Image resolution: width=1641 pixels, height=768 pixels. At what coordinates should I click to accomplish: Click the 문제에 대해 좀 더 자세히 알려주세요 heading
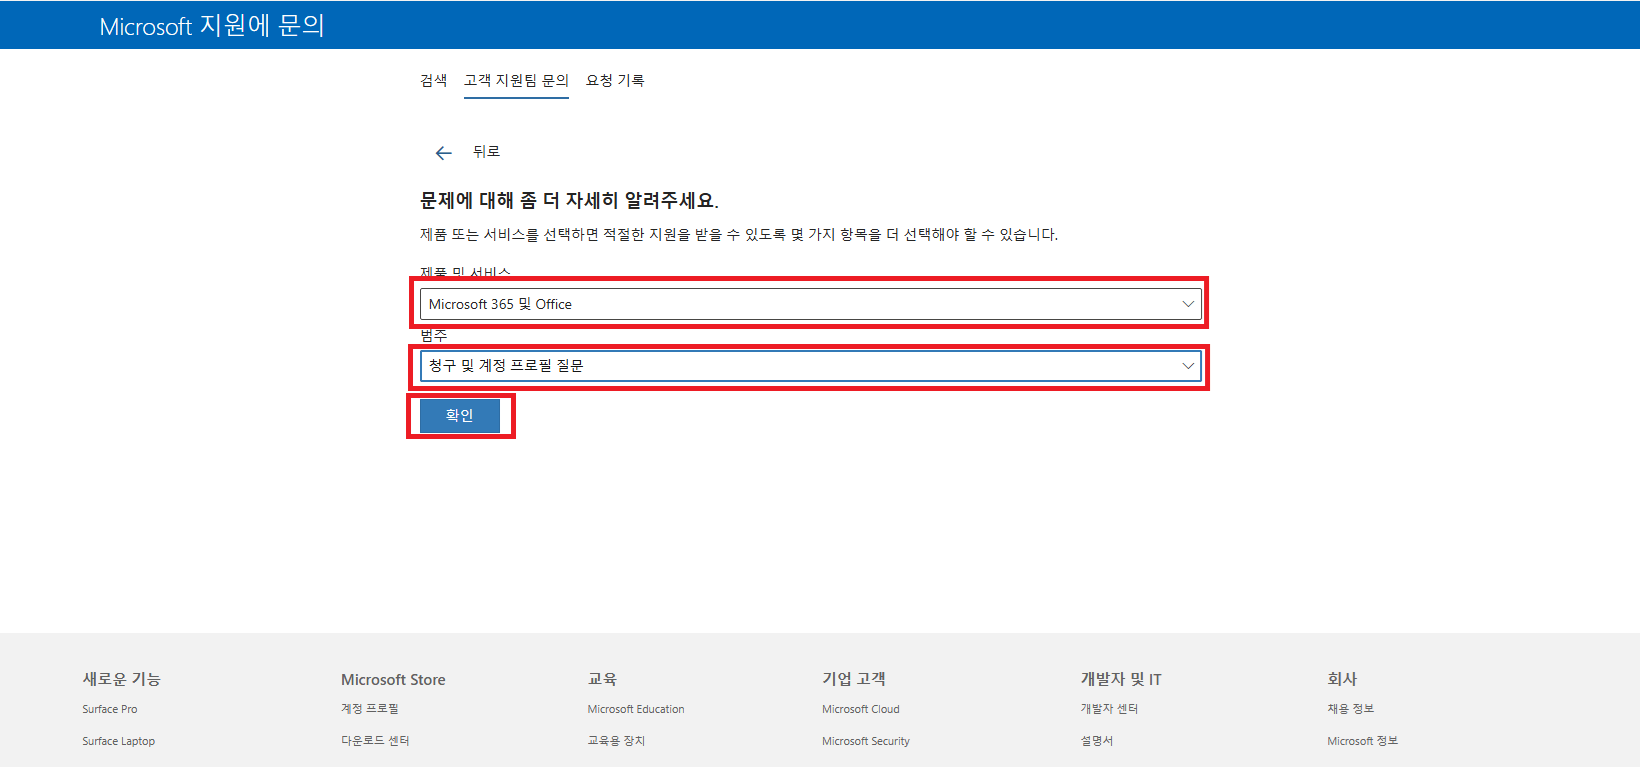[x=569, y=201]
